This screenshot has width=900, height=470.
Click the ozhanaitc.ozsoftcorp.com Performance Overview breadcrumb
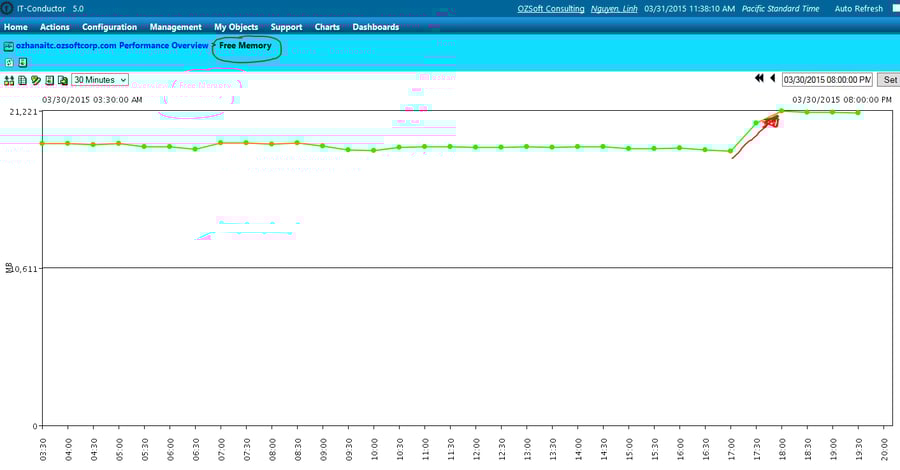pos(112,46)
